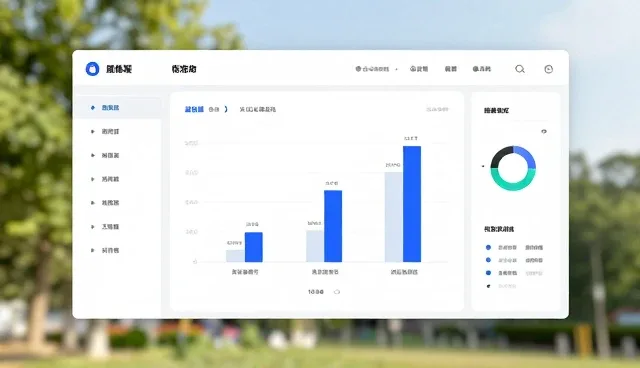The height and width of the screenshot is (368, 640).
Task: Open search with the magnifier icon
Action: pyautogui.click(x=520, y=69)
